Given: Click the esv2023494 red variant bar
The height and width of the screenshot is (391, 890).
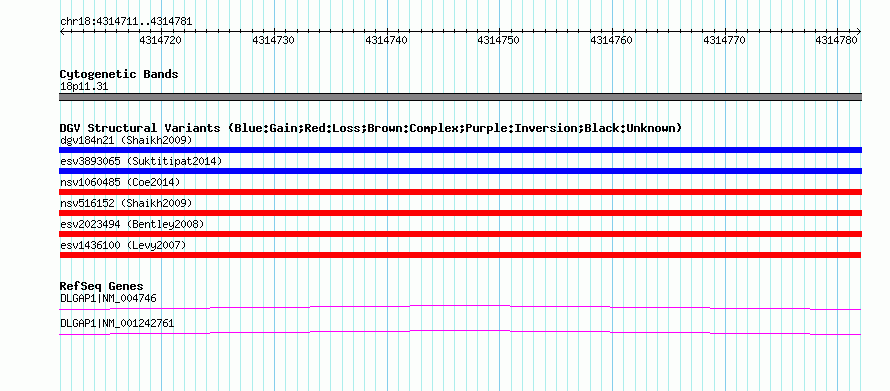Looking at the screenshot, I should [460, 234].
